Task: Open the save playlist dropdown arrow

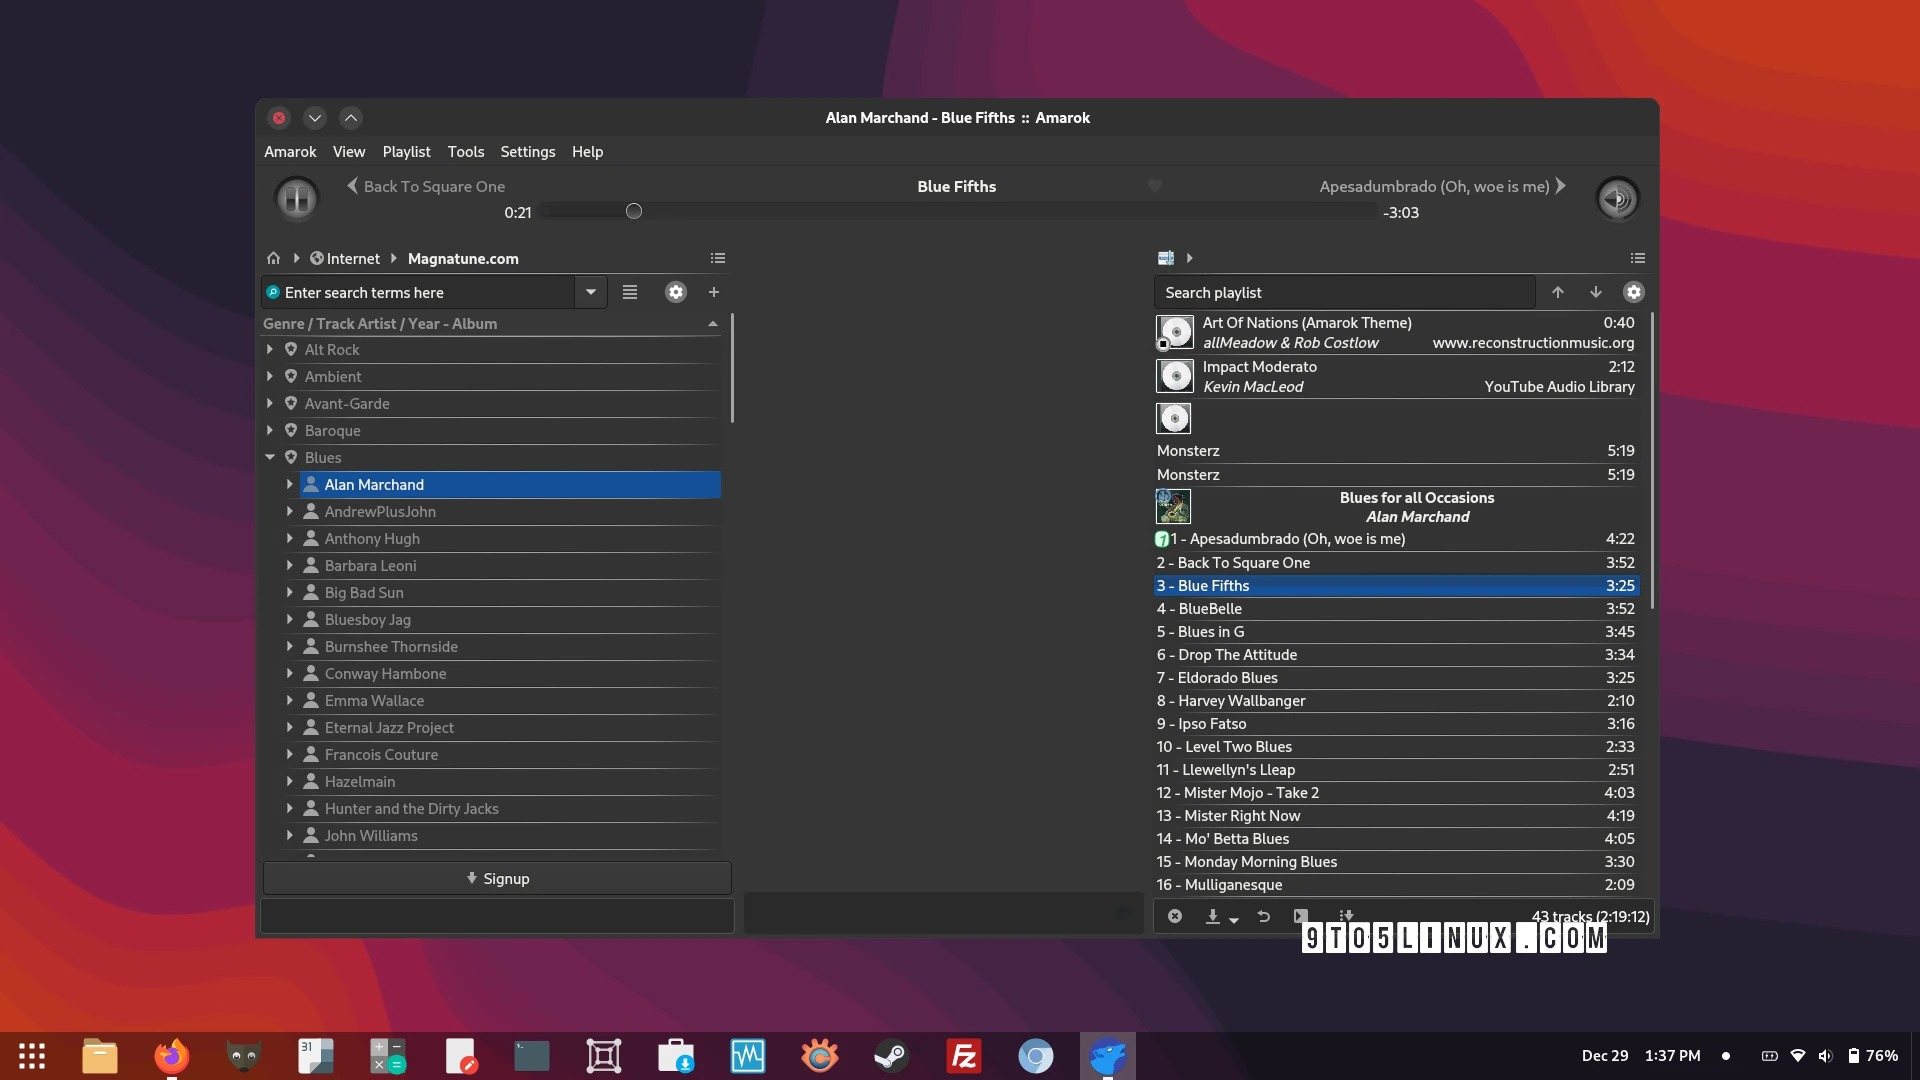Action: 1234,919
